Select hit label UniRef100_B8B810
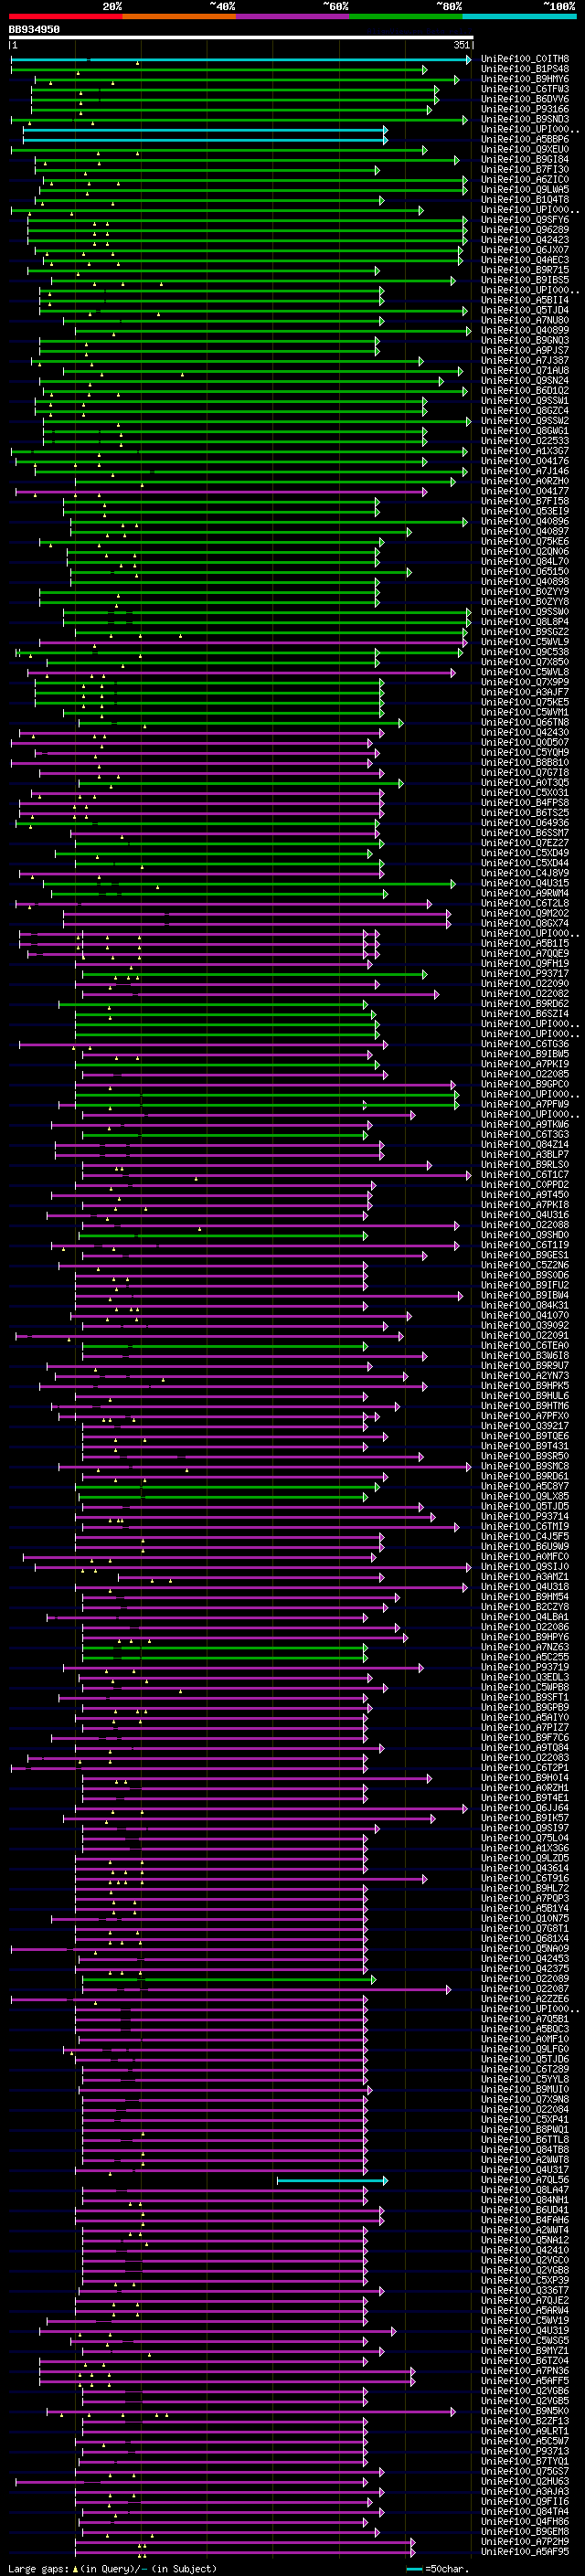This screenshot has height=2576, width=585. [525, 762]
